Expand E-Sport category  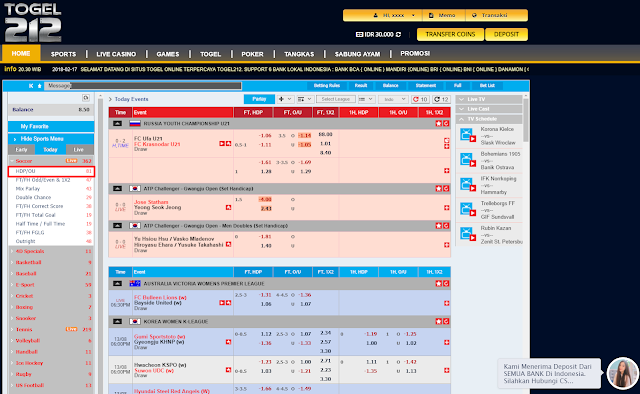(51, 285)
